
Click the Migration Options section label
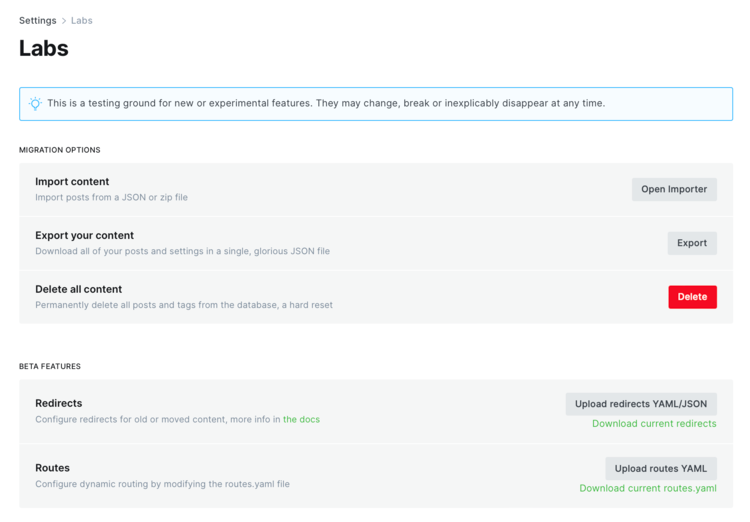pos(60,150)
